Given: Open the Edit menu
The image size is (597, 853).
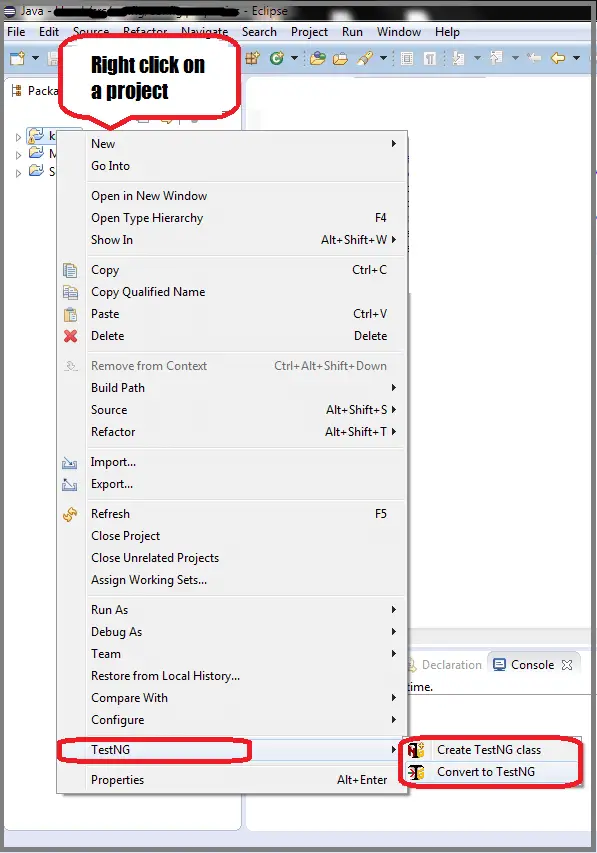Looking at the screenshot, I should click(48, 32).
